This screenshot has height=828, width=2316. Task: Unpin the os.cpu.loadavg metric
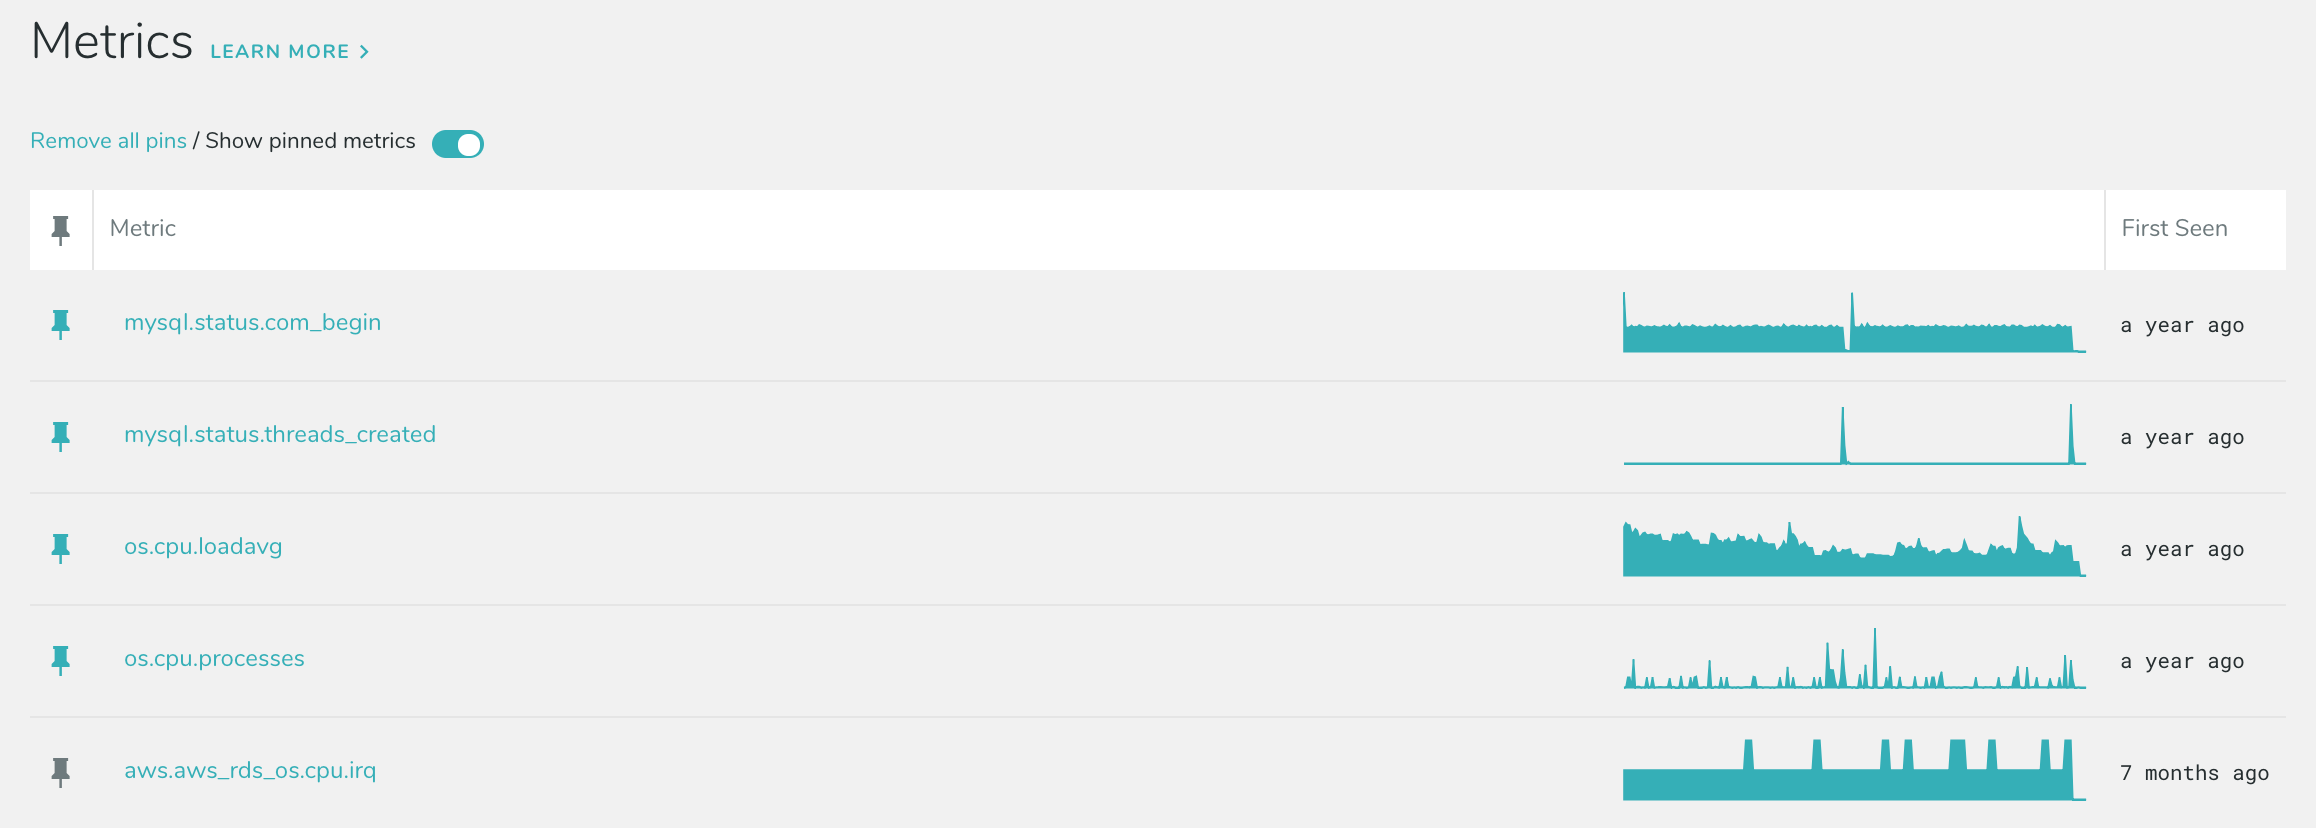(61, 547)
